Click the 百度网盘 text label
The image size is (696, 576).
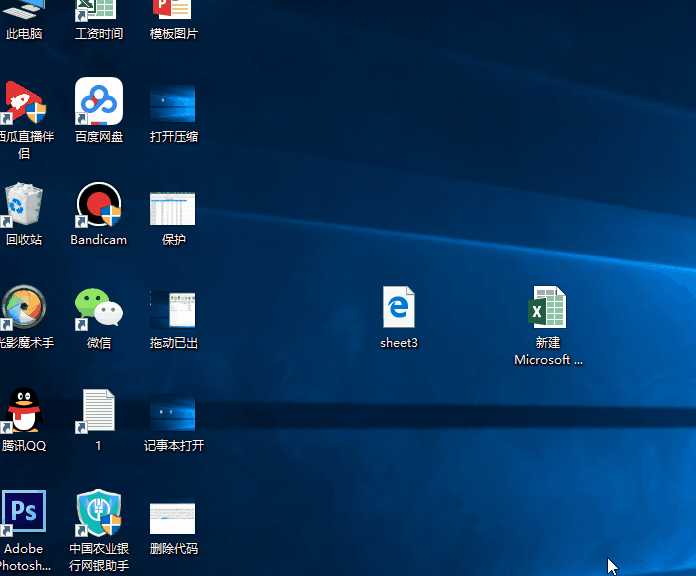pos(99,137)
